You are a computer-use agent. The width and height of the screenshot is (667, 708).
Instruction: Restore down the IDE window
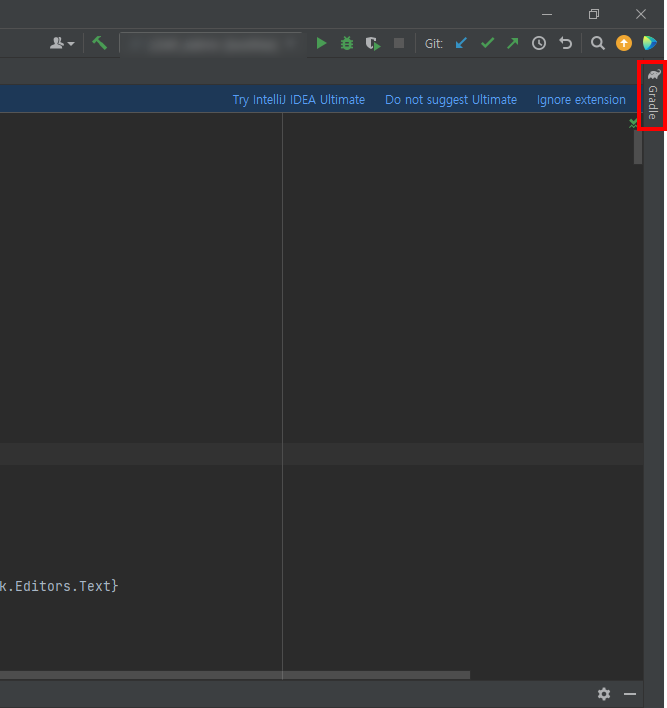(594, 14)
